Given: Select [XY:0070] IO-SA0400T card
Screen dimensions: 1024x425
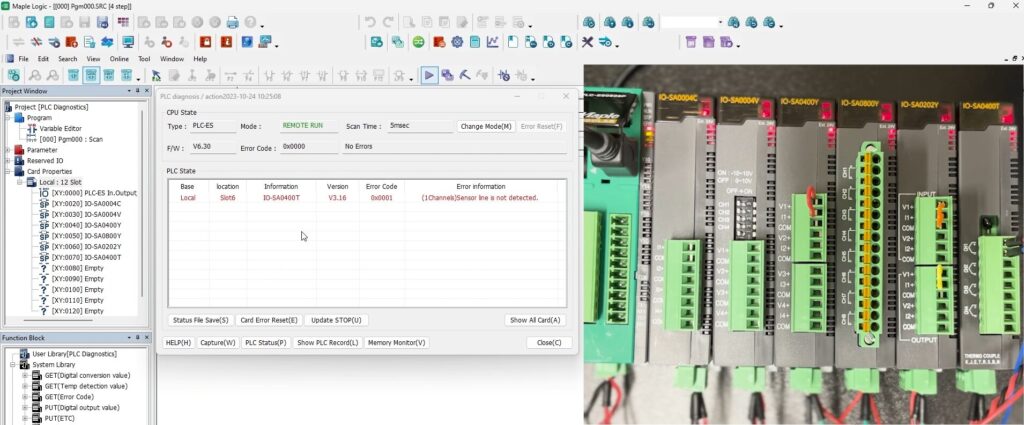Looking at the screenshot, I should [x=86, y=257].
